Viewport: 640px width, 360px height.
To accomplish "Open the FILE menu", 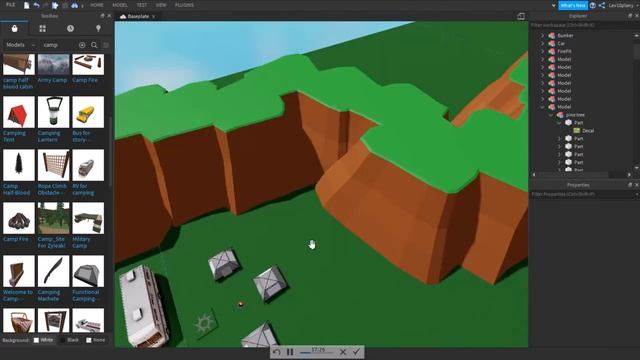I will 11,5.
